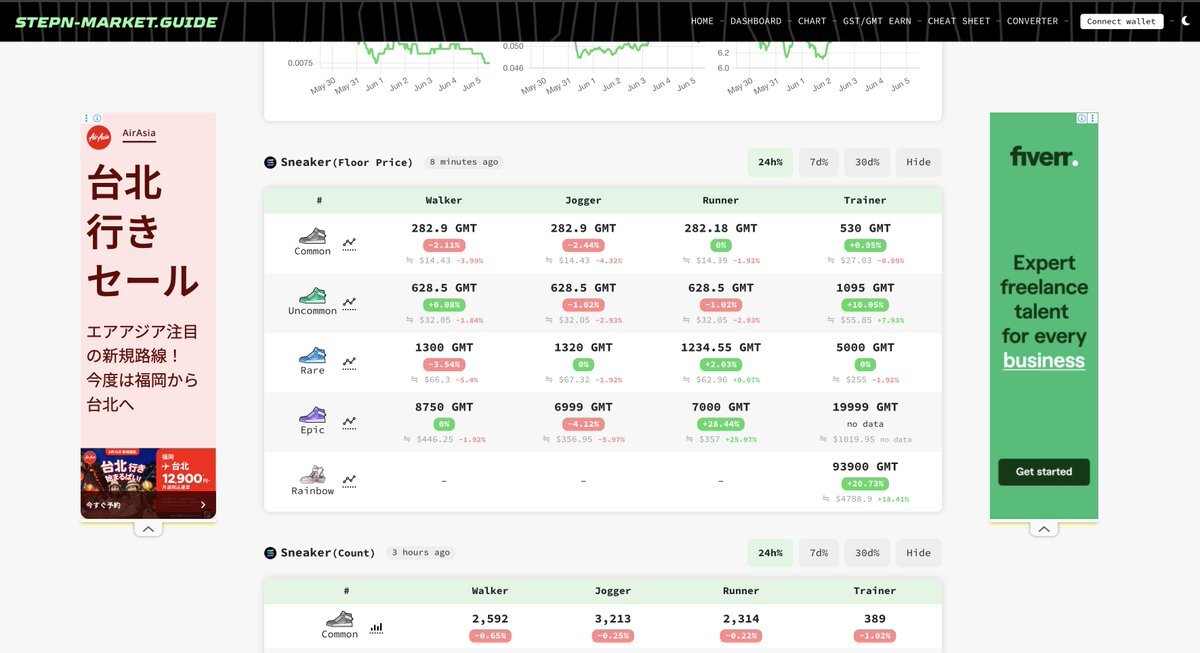Go to HOME in navigation
This screenshot has width=1200, height=653.
702,21
